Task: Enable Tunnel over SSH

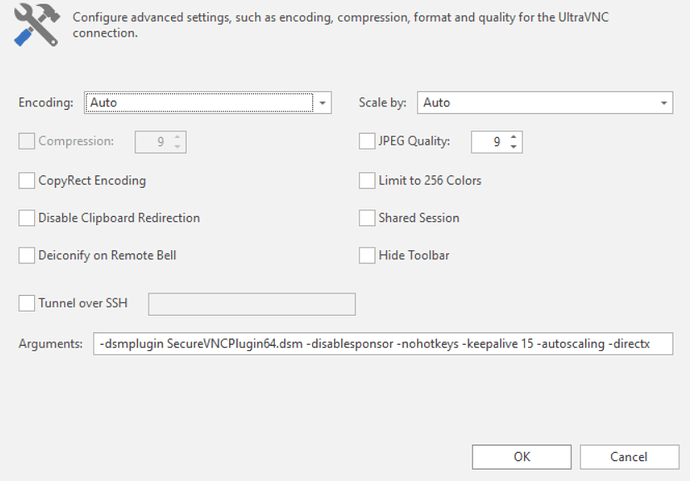Action: pos(27,301)
